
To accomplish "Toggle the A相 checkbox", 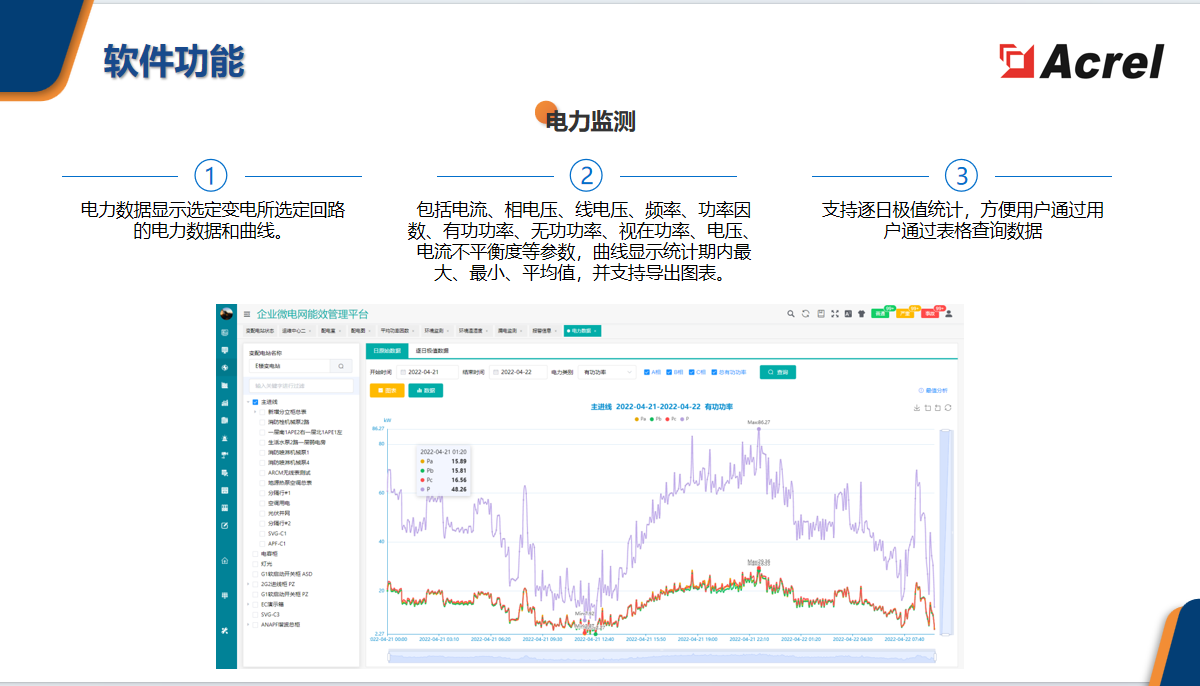I will pos(647,372).
